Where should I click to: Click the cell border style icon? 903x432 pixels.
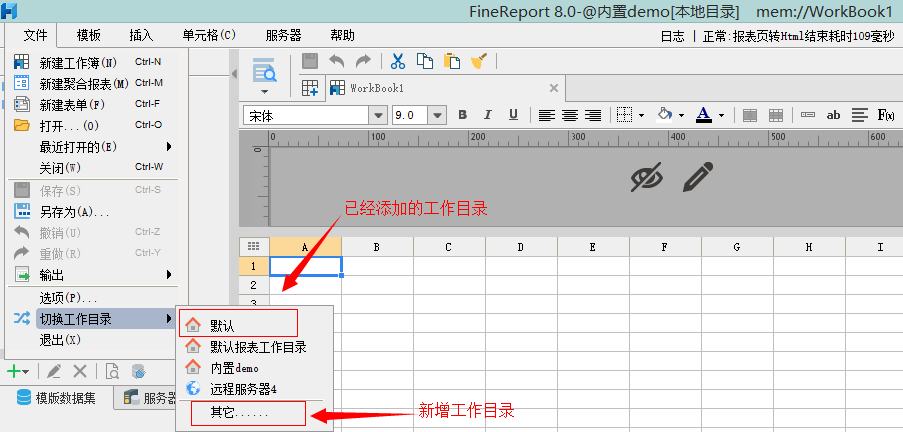pos(624,115)
